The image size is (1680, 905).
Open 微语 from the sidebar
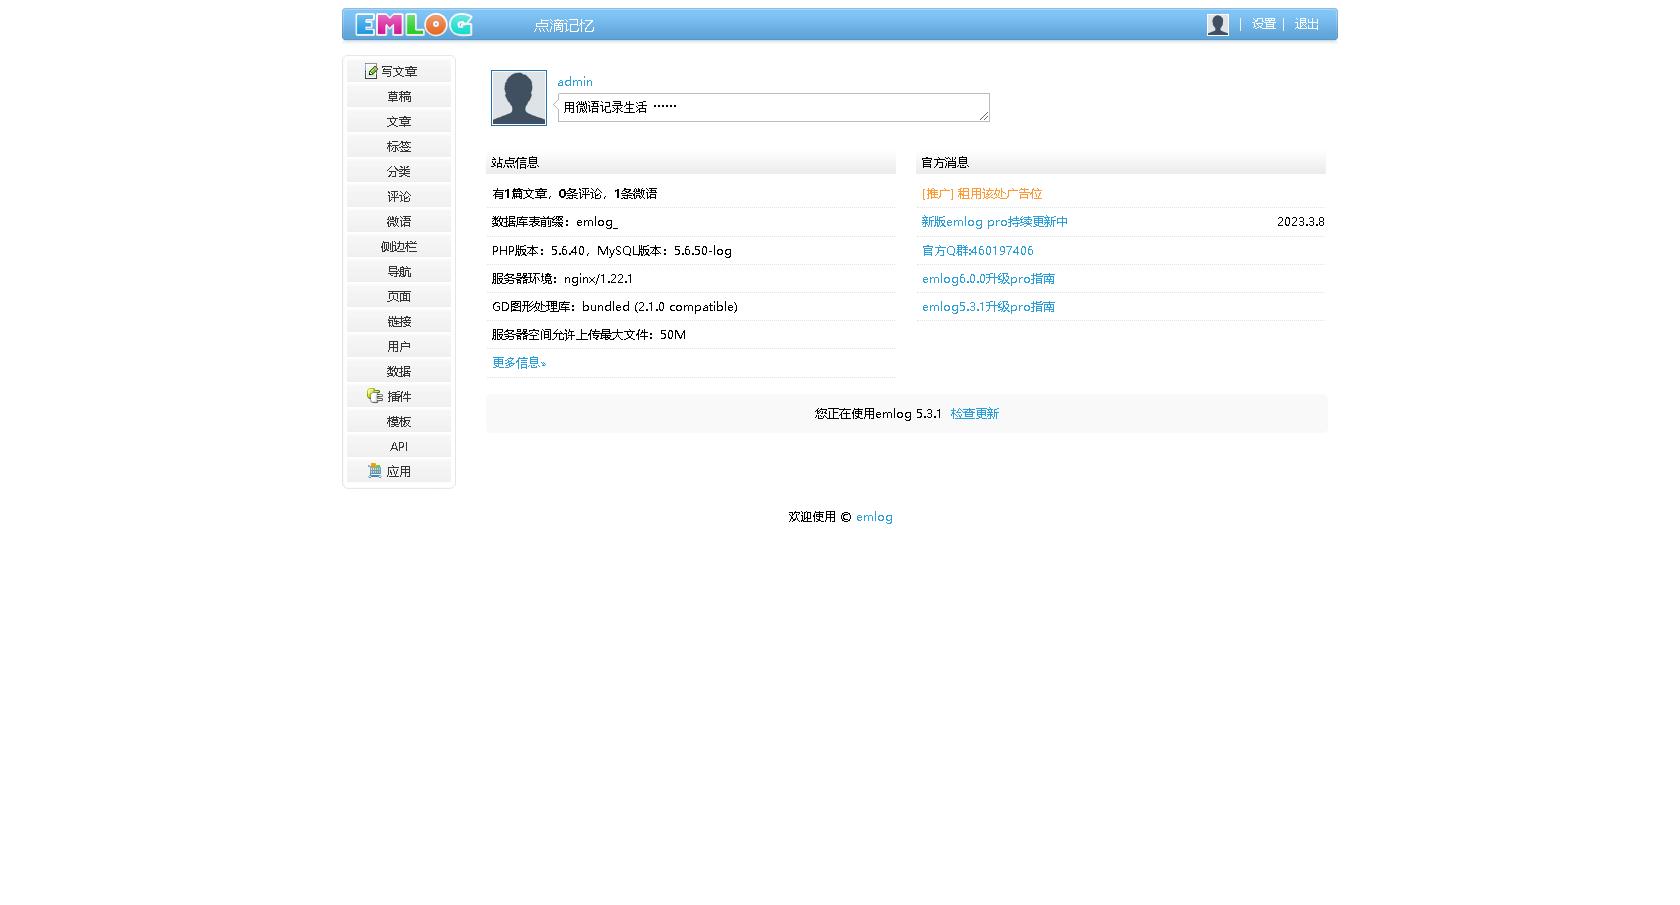pos(398,221)
